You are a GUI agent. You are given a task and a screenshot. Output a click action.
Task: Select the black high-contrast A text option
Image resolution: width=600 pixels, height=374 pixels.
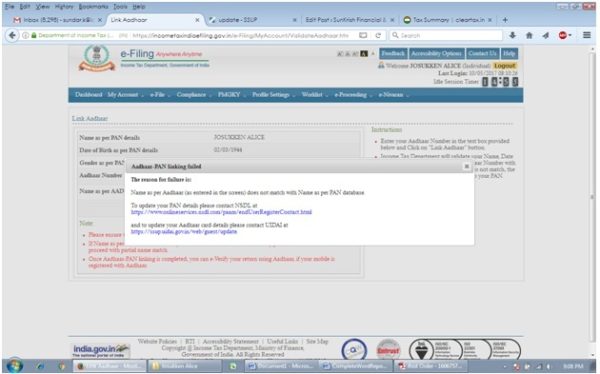[x=364, y=54]
